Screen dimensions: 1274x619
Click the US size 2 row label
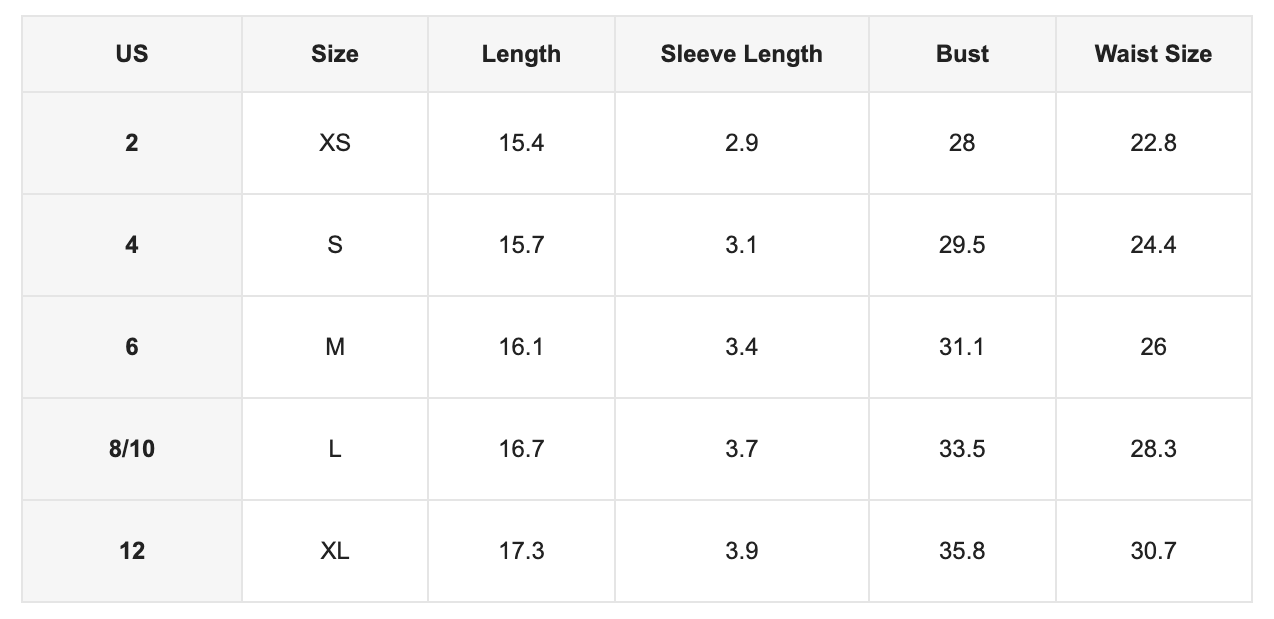click(x=132, y=143)
